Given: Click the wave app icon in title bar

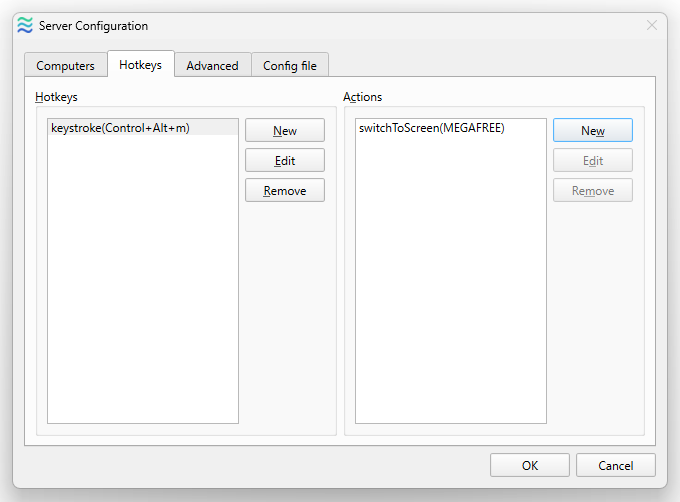Looking at the screenshot, I should [x=25, y=26].
